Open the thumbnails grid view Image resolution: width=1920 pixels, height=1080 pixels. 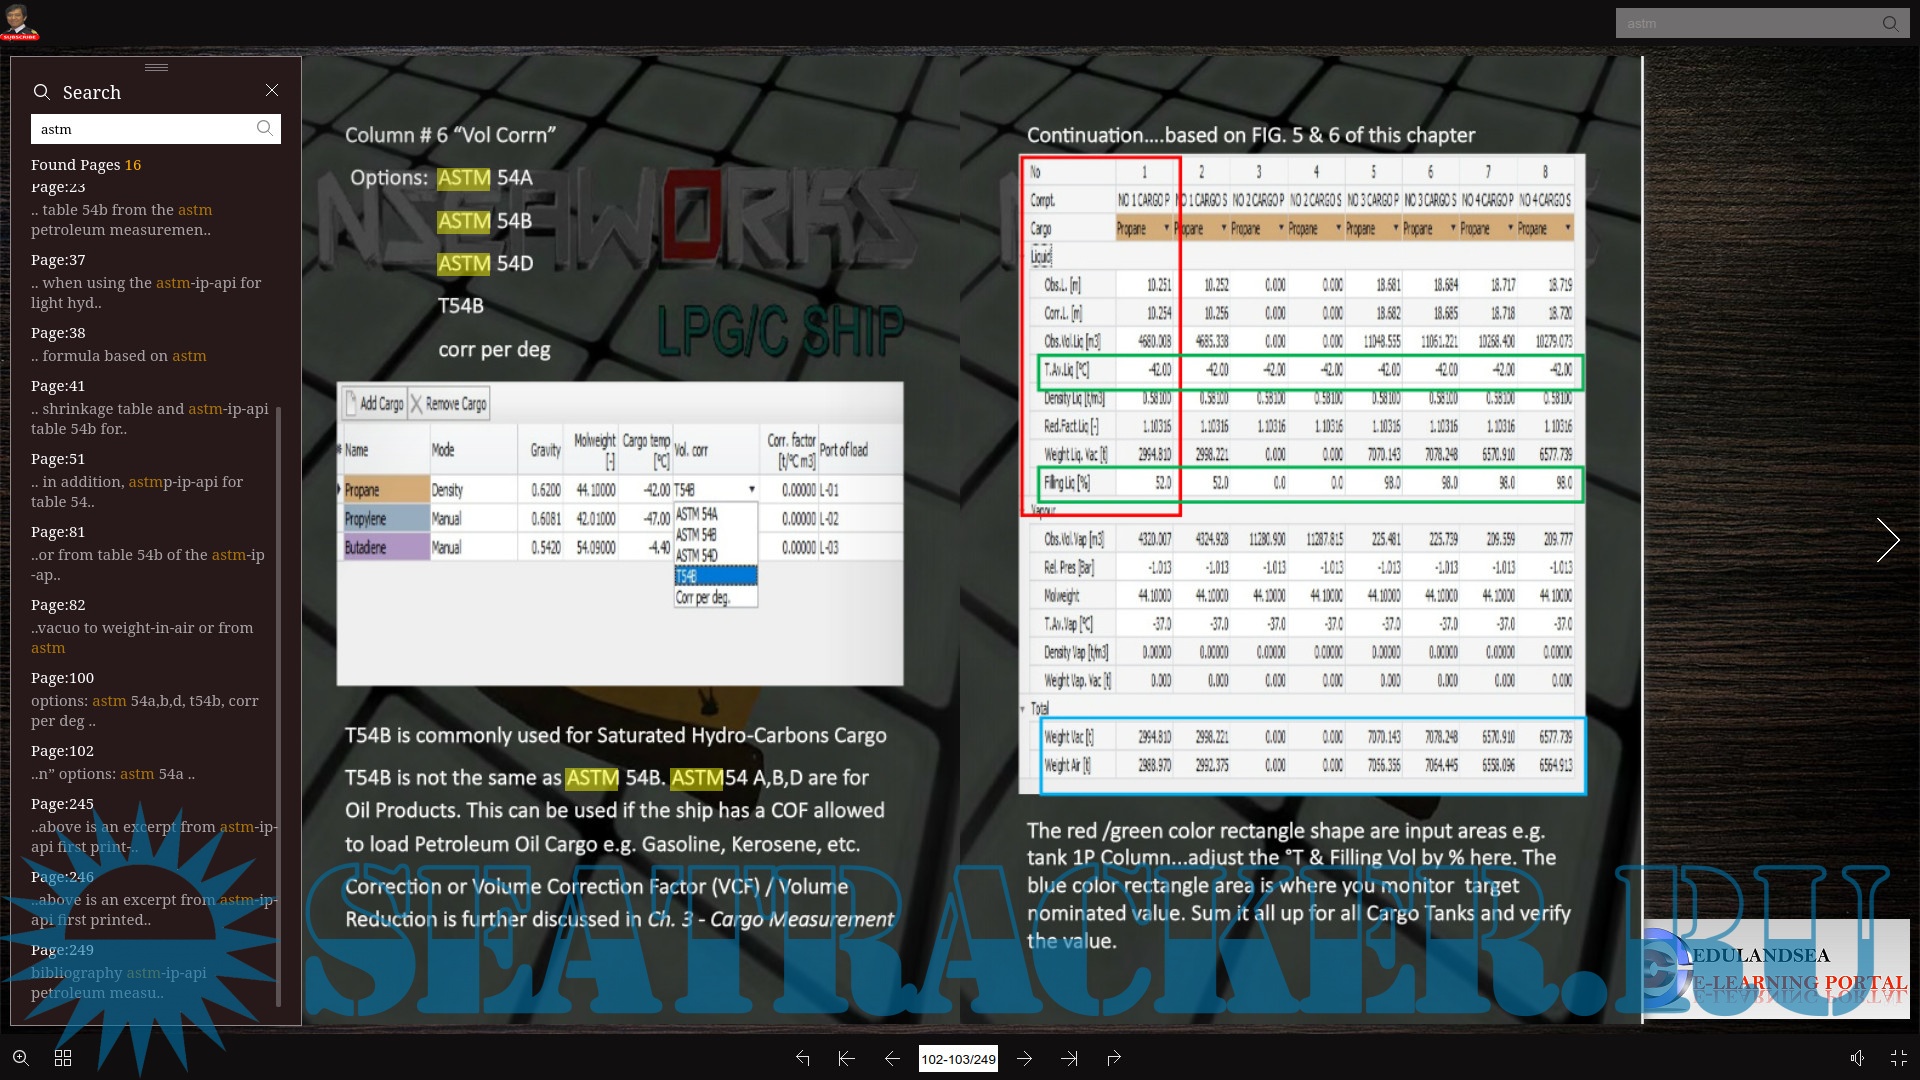63,1058
